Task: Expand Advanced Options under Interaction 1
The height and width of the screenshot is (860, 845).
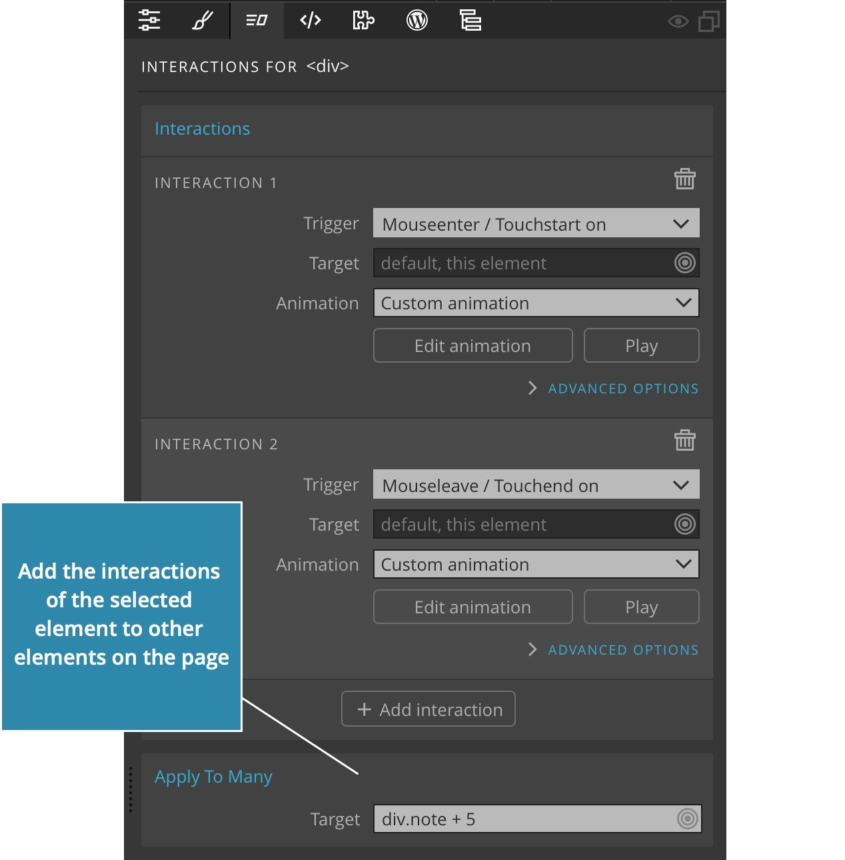Action: pos(614,388)
